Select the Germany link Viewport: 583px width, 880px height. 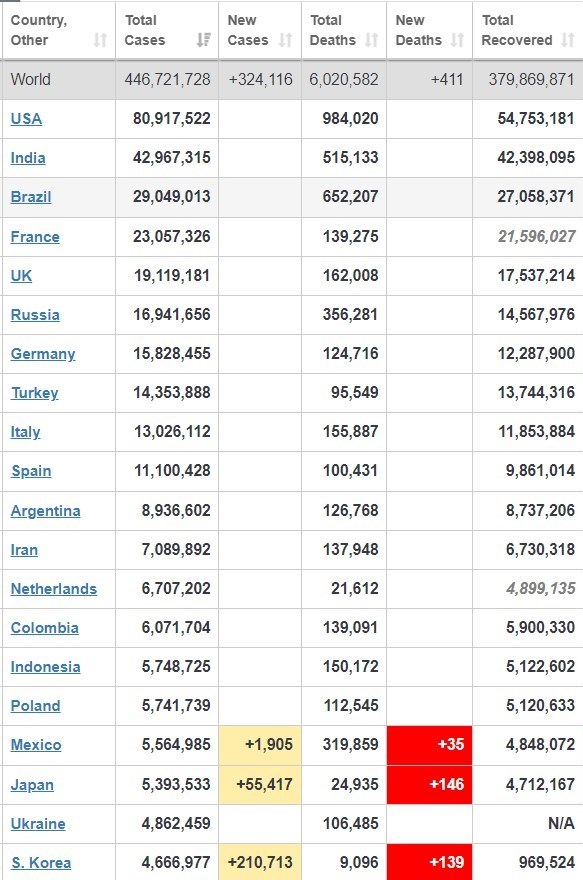pyautogui.click(x=43, y=354)
